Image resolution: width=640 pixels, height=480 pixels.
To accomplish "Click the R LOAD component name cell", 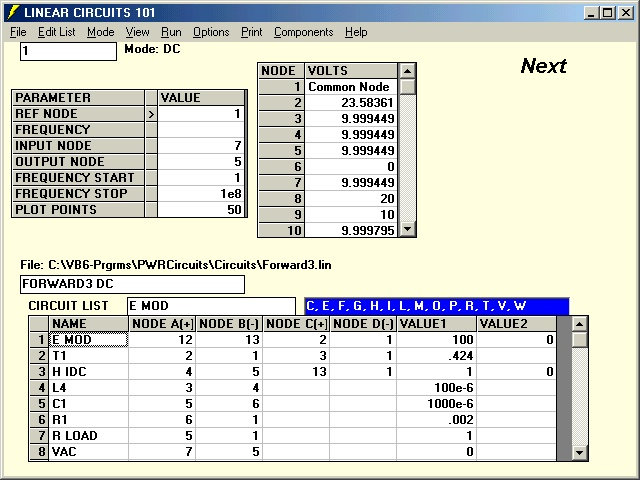I will click(89, 436).
